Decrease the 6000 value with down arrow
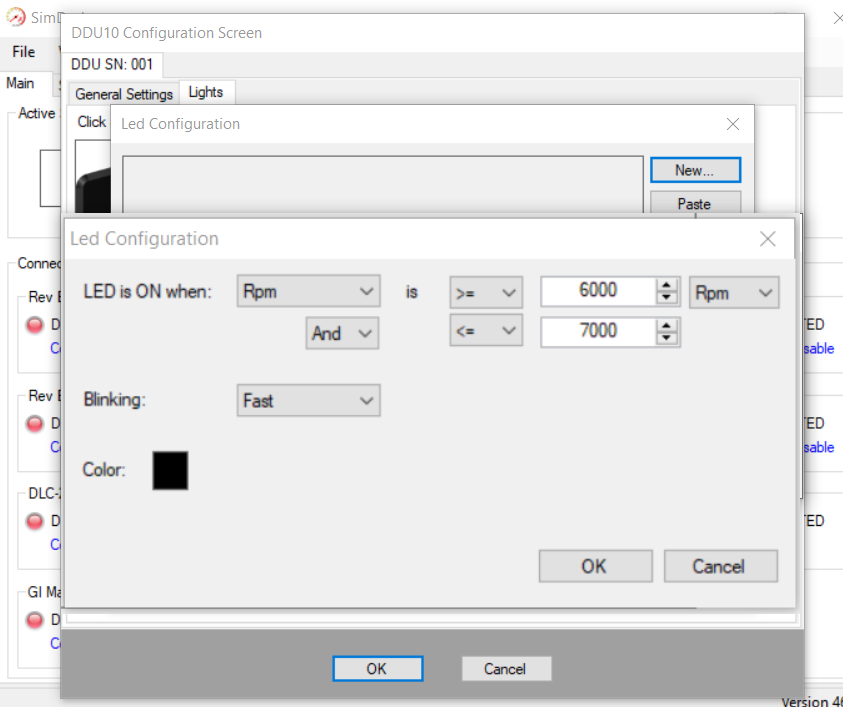Image resolution: width=843 pixels, height=707 pixels. coord(667,297)
